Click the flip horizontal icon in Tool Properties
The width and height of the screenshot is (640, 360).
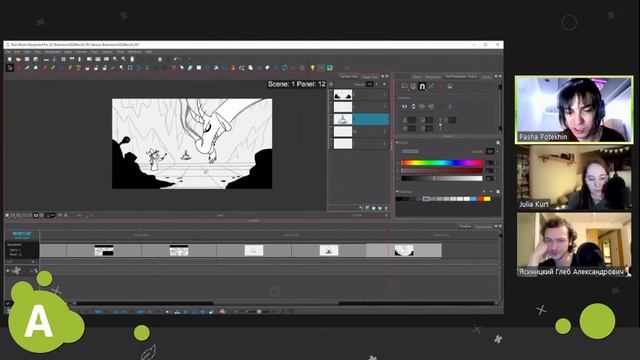[x=404, y=107]
